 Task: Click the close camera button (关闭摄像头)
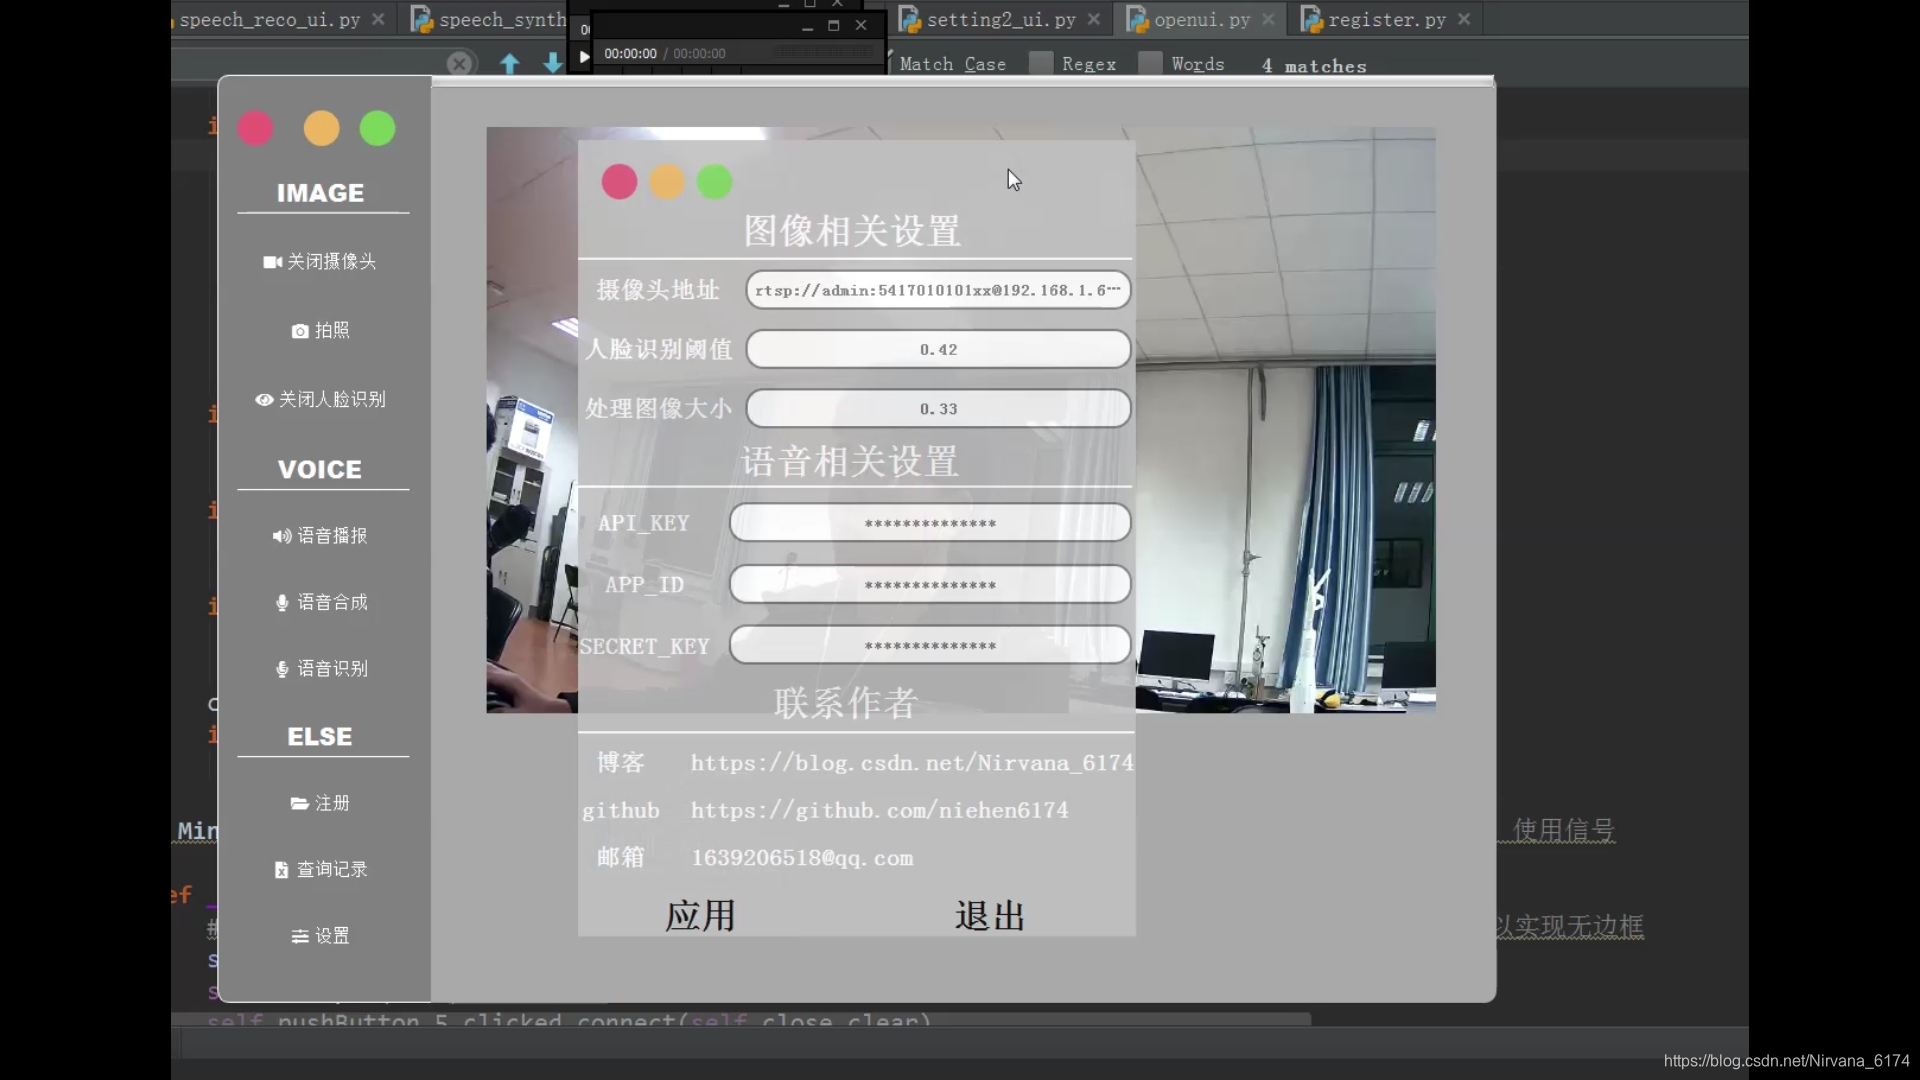coord(320,262)
